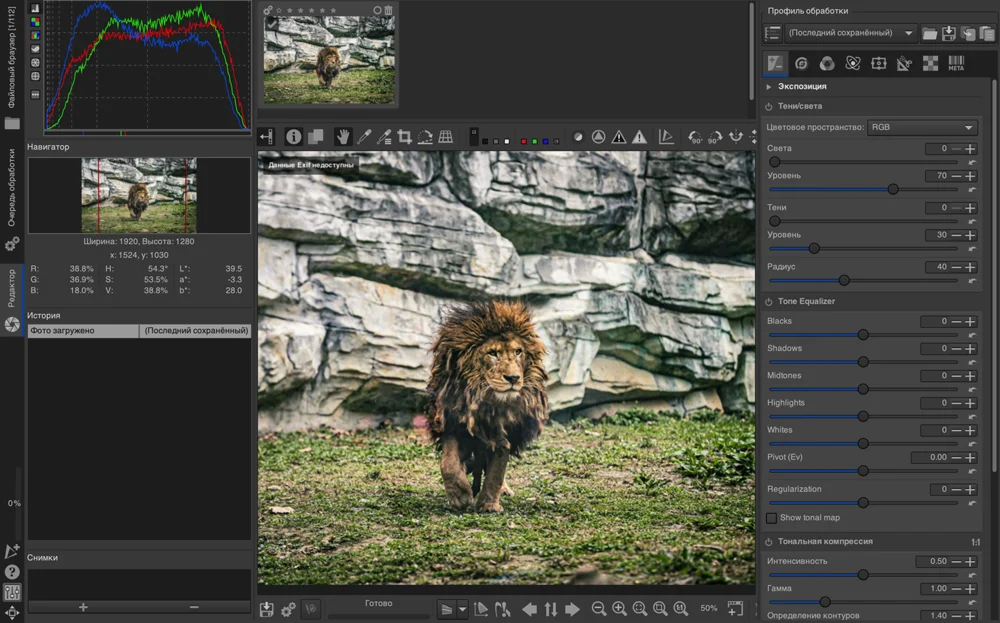Toggle the image info overlay
The height and width of the screenshot is (623, 1000).
pyautogui.click(x=293, y=136)
